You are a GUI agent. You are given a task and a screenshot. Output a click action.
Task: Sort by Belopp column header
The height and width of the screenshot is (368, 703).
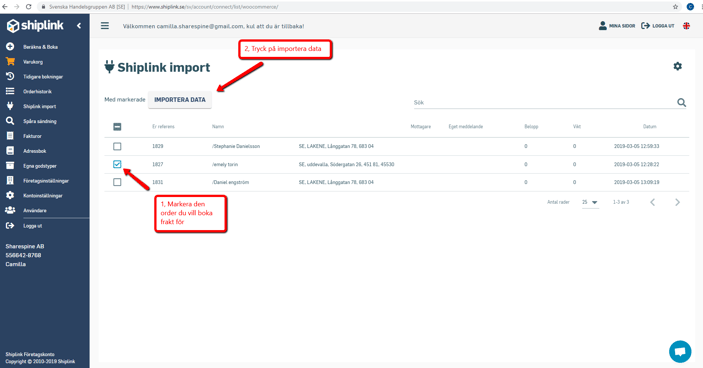531,127
